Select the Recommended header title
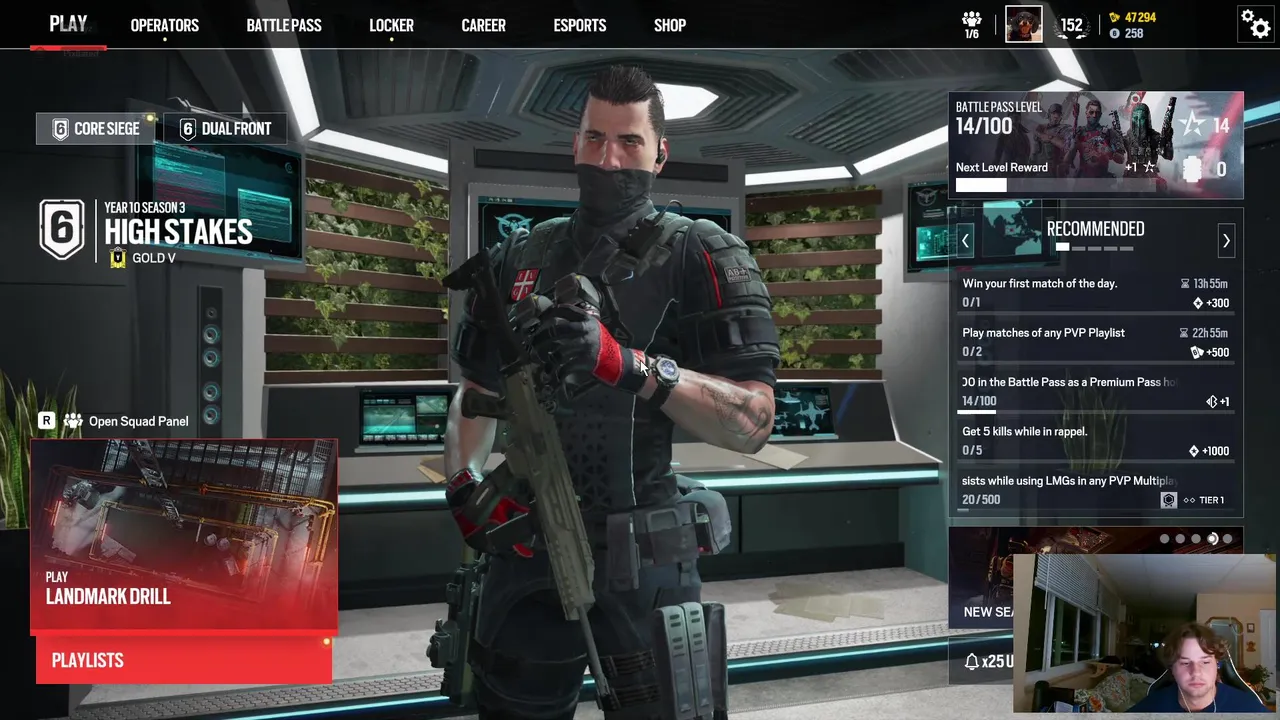The image size is (1280, 720). 1095,229
